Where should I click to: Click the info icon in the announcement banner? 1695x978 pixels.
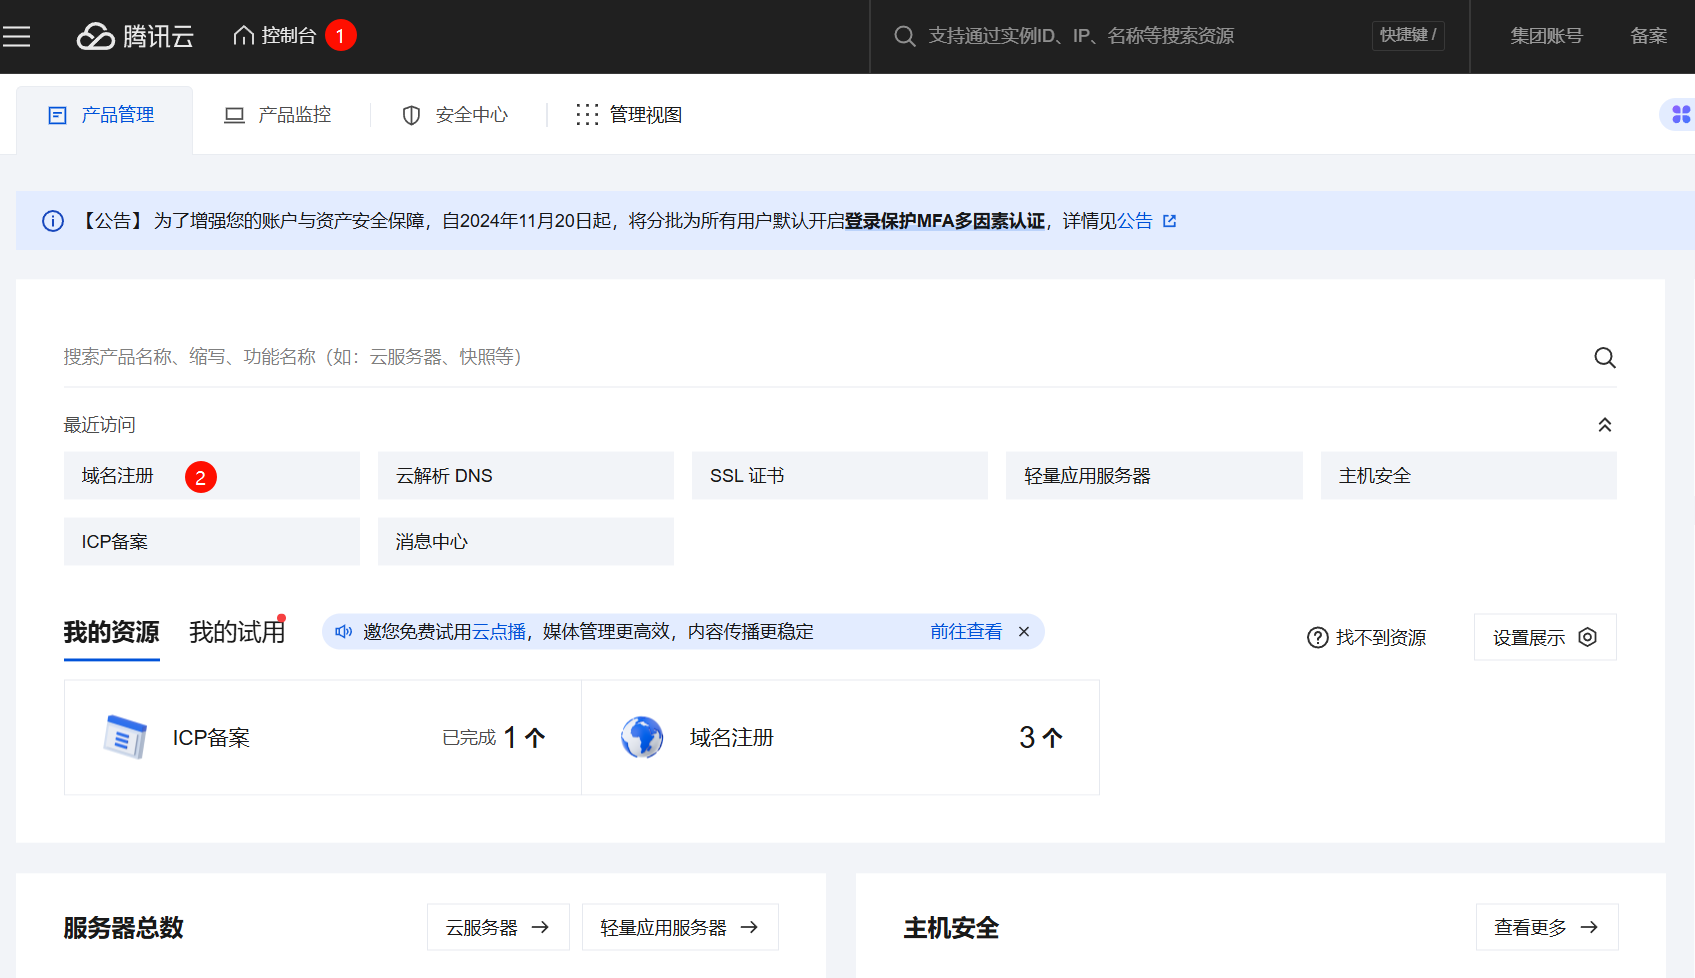point(53,221)
